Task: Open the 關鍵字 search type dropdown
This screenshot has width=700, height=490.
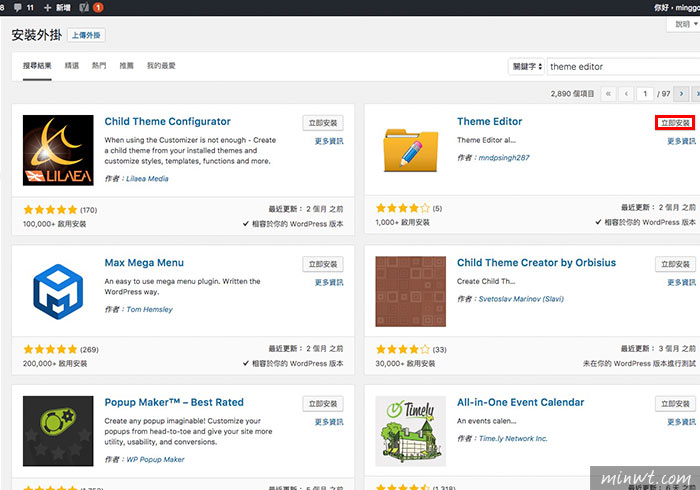Action: point(526,66)
